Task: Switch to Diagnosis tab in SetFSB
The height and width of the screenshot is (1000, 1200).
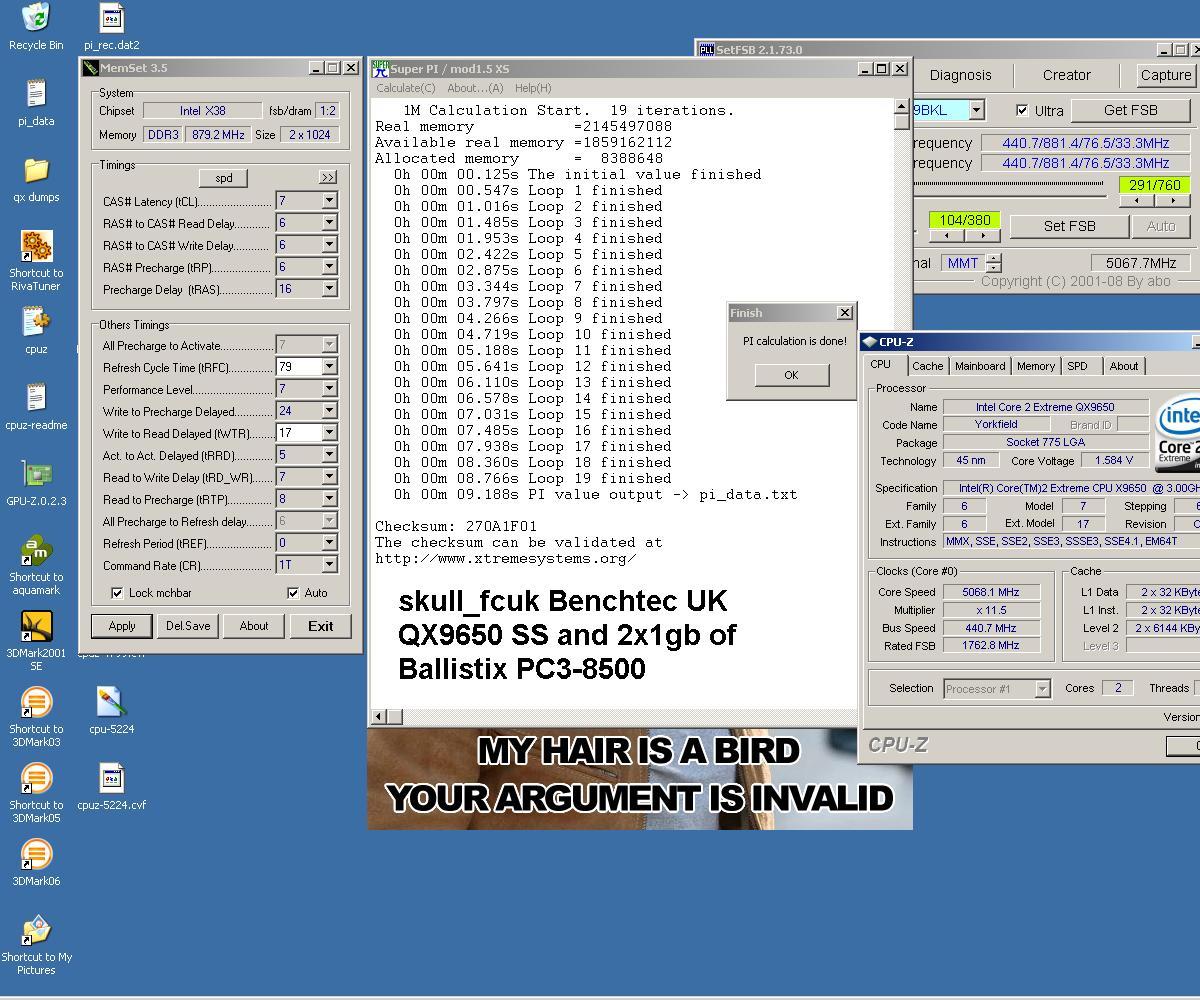Action: 960,75
